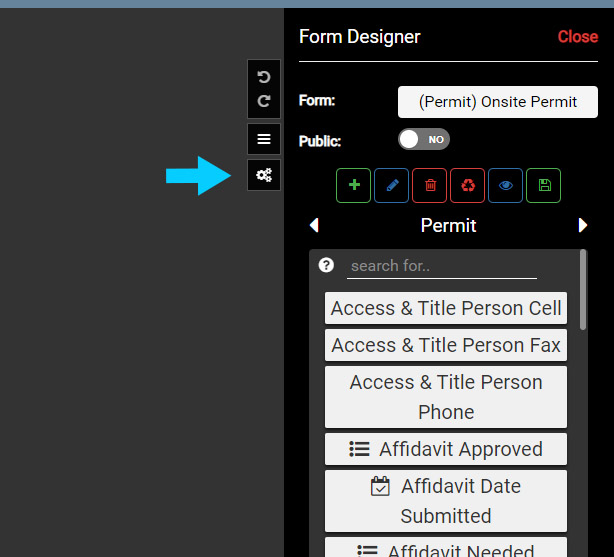Click the red trash delete icon

click(429, 185)
